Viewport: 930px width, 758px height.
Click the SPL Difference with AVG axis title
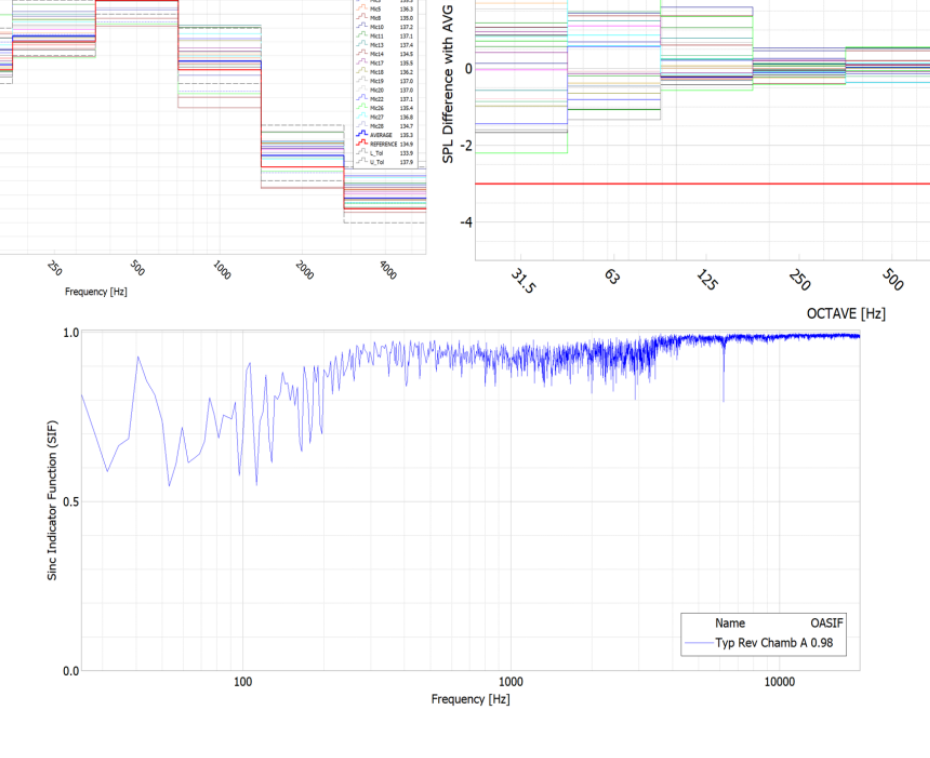coord(448,82)
